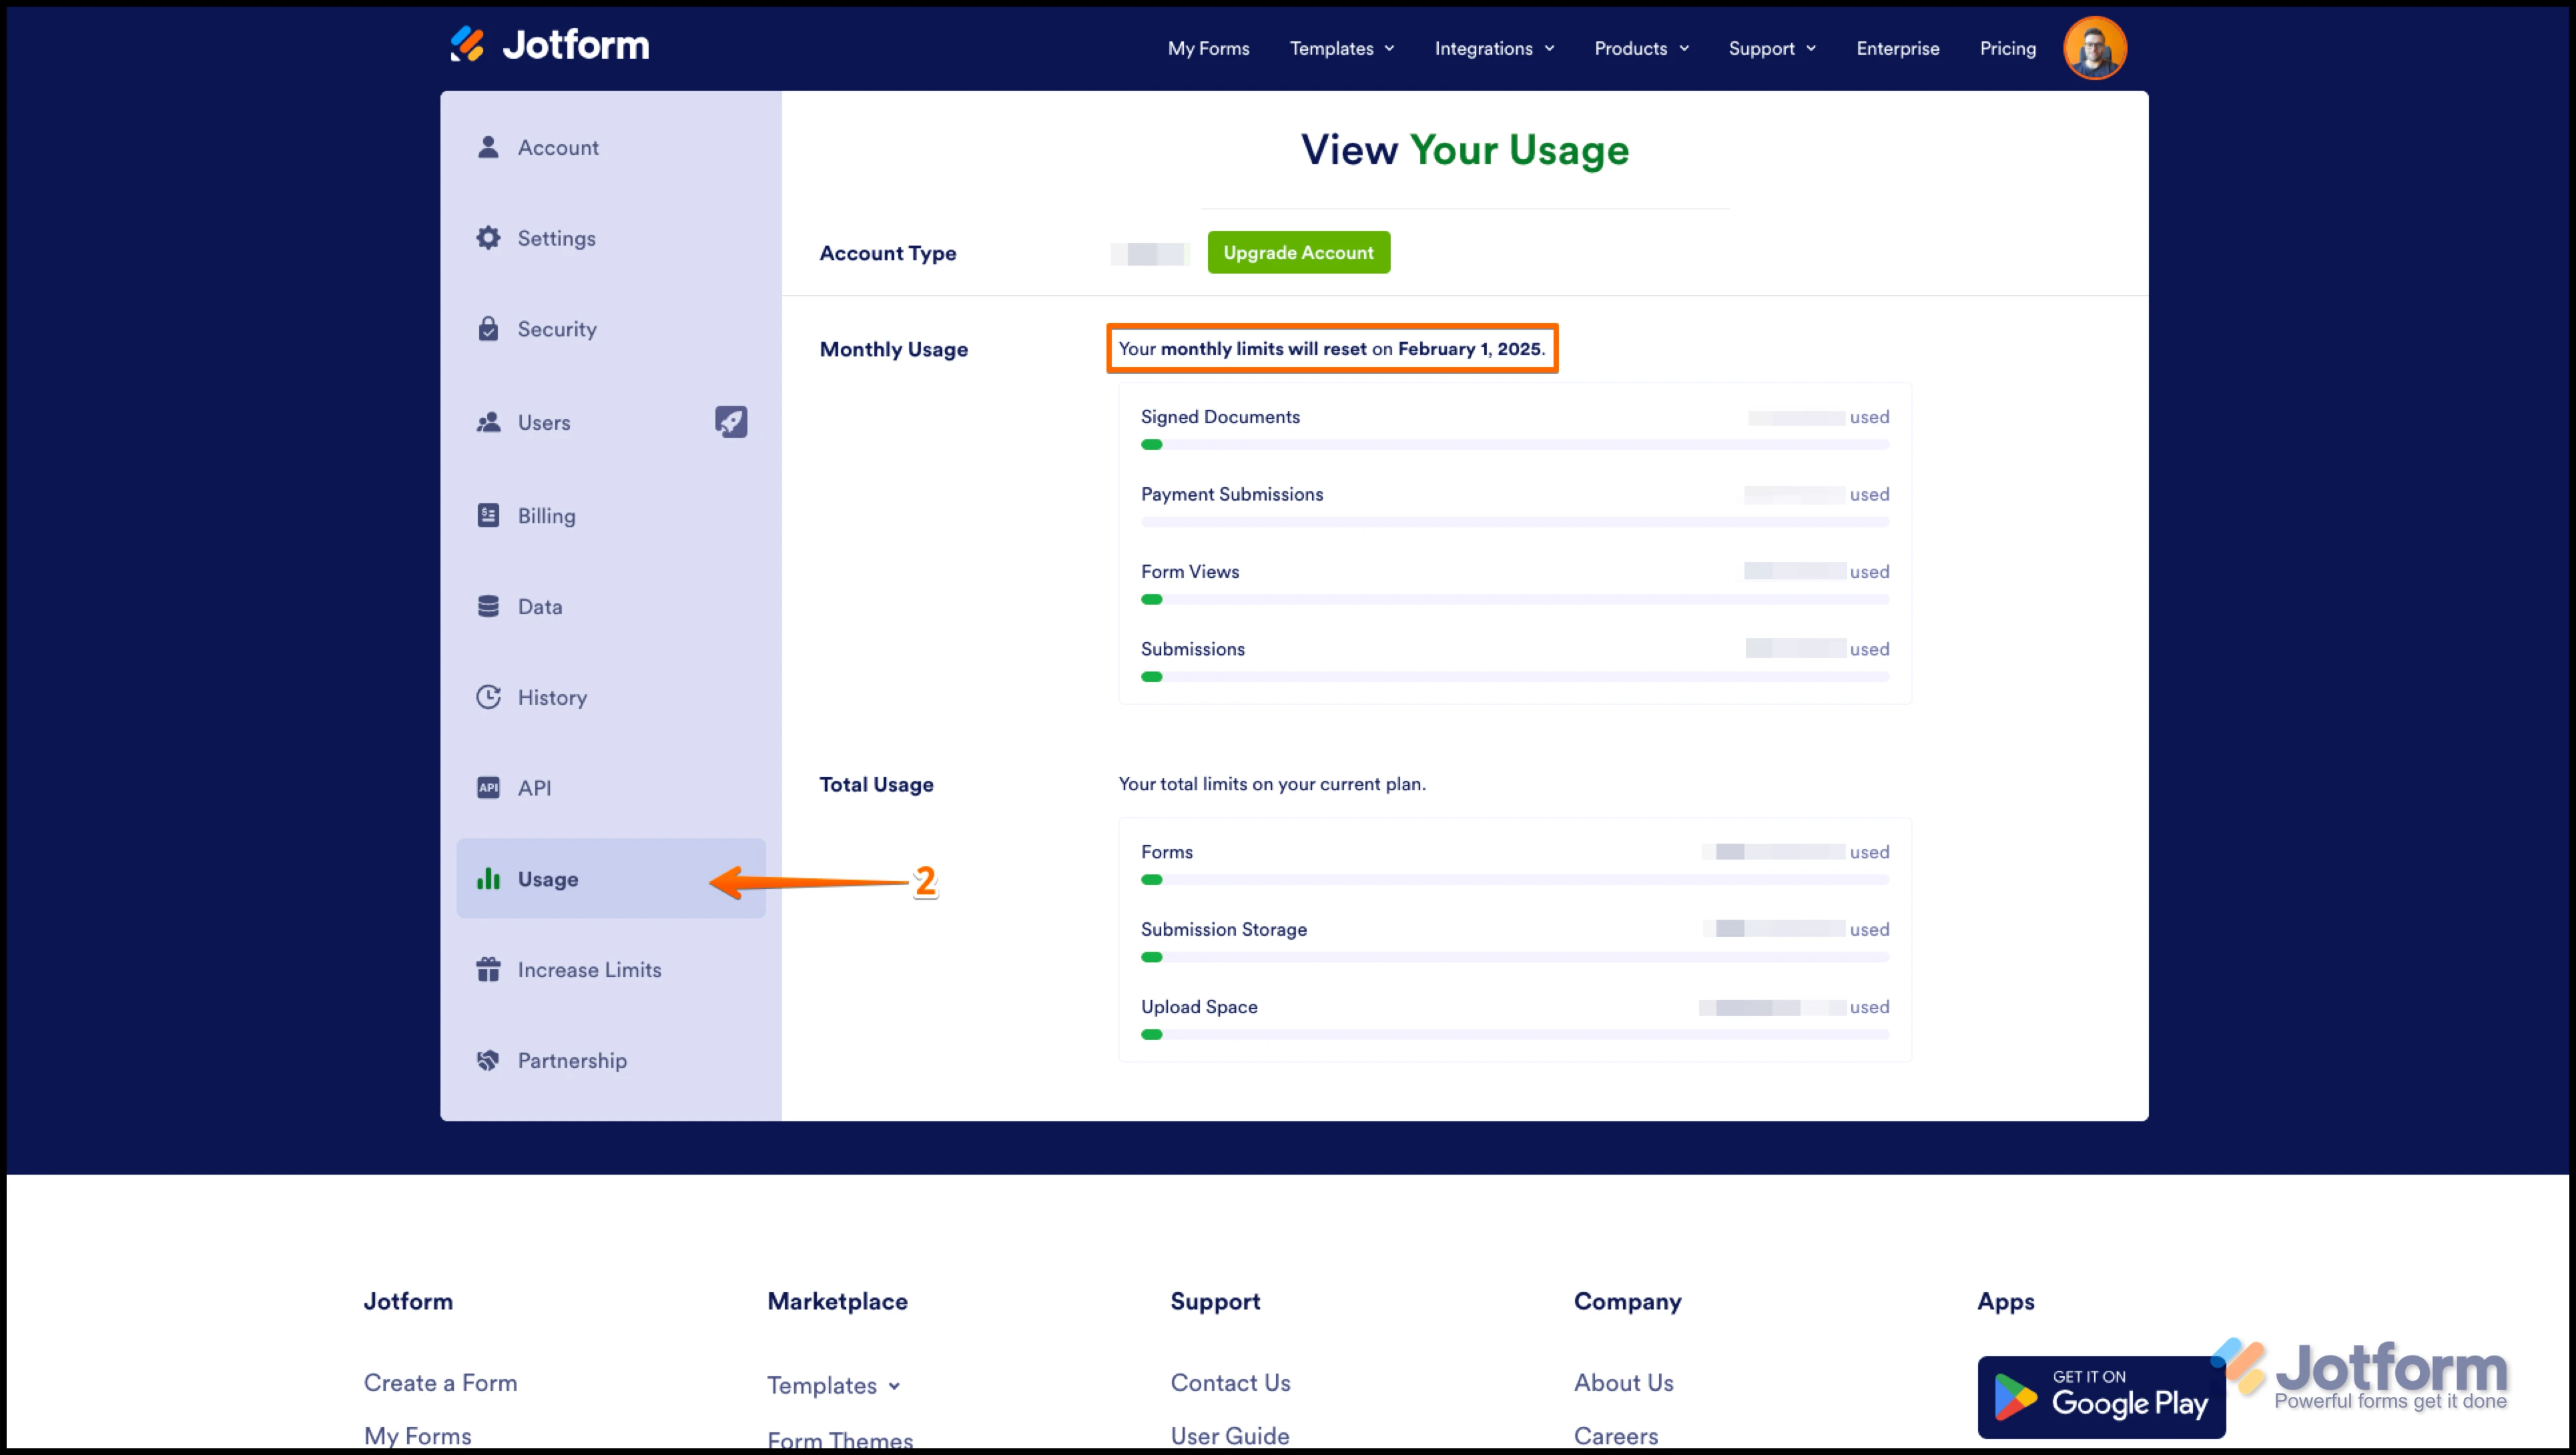Open the Support dropdown in navigation
Image resolution: width=2576 pixels, height=1455 pixels.
[1771, 48]
